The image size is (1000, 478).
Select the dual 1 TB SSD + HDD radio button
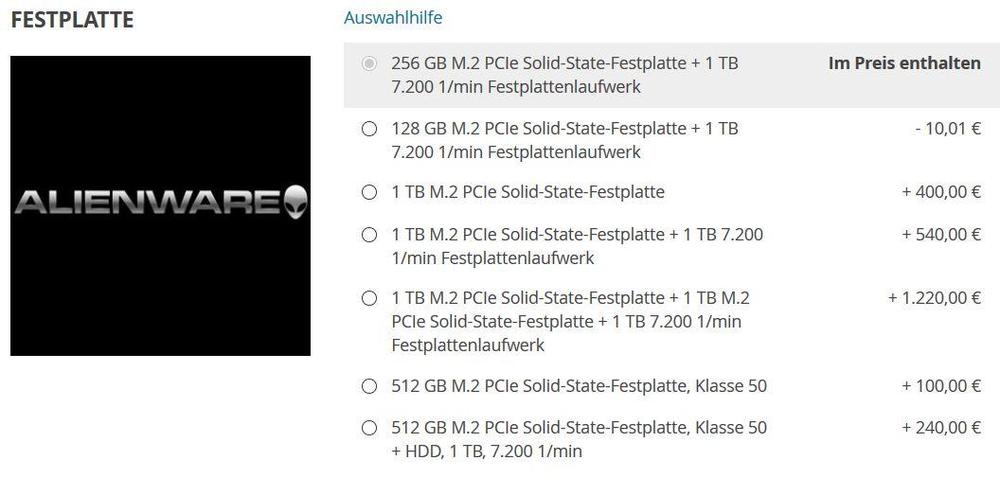coord(369,298)
